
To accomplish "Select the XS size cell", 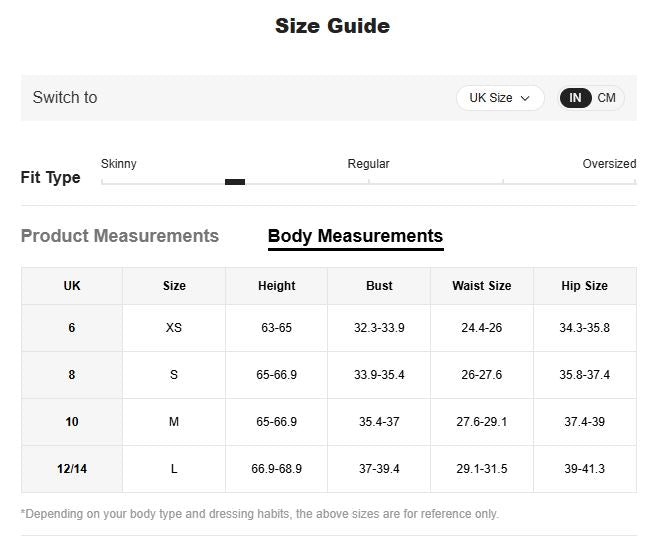I will point(174,328).
